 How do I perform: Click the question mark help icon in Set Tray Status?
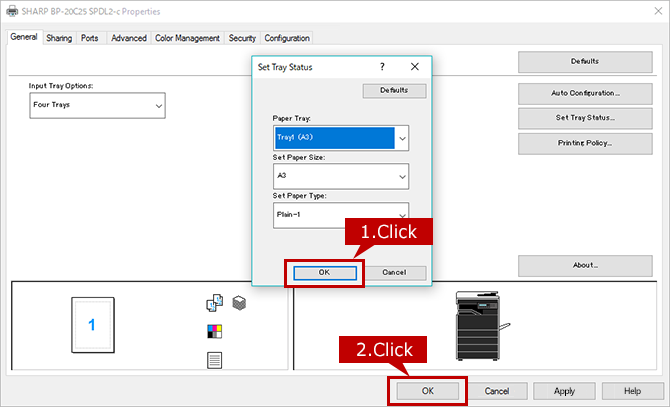(x=382, y=67)
